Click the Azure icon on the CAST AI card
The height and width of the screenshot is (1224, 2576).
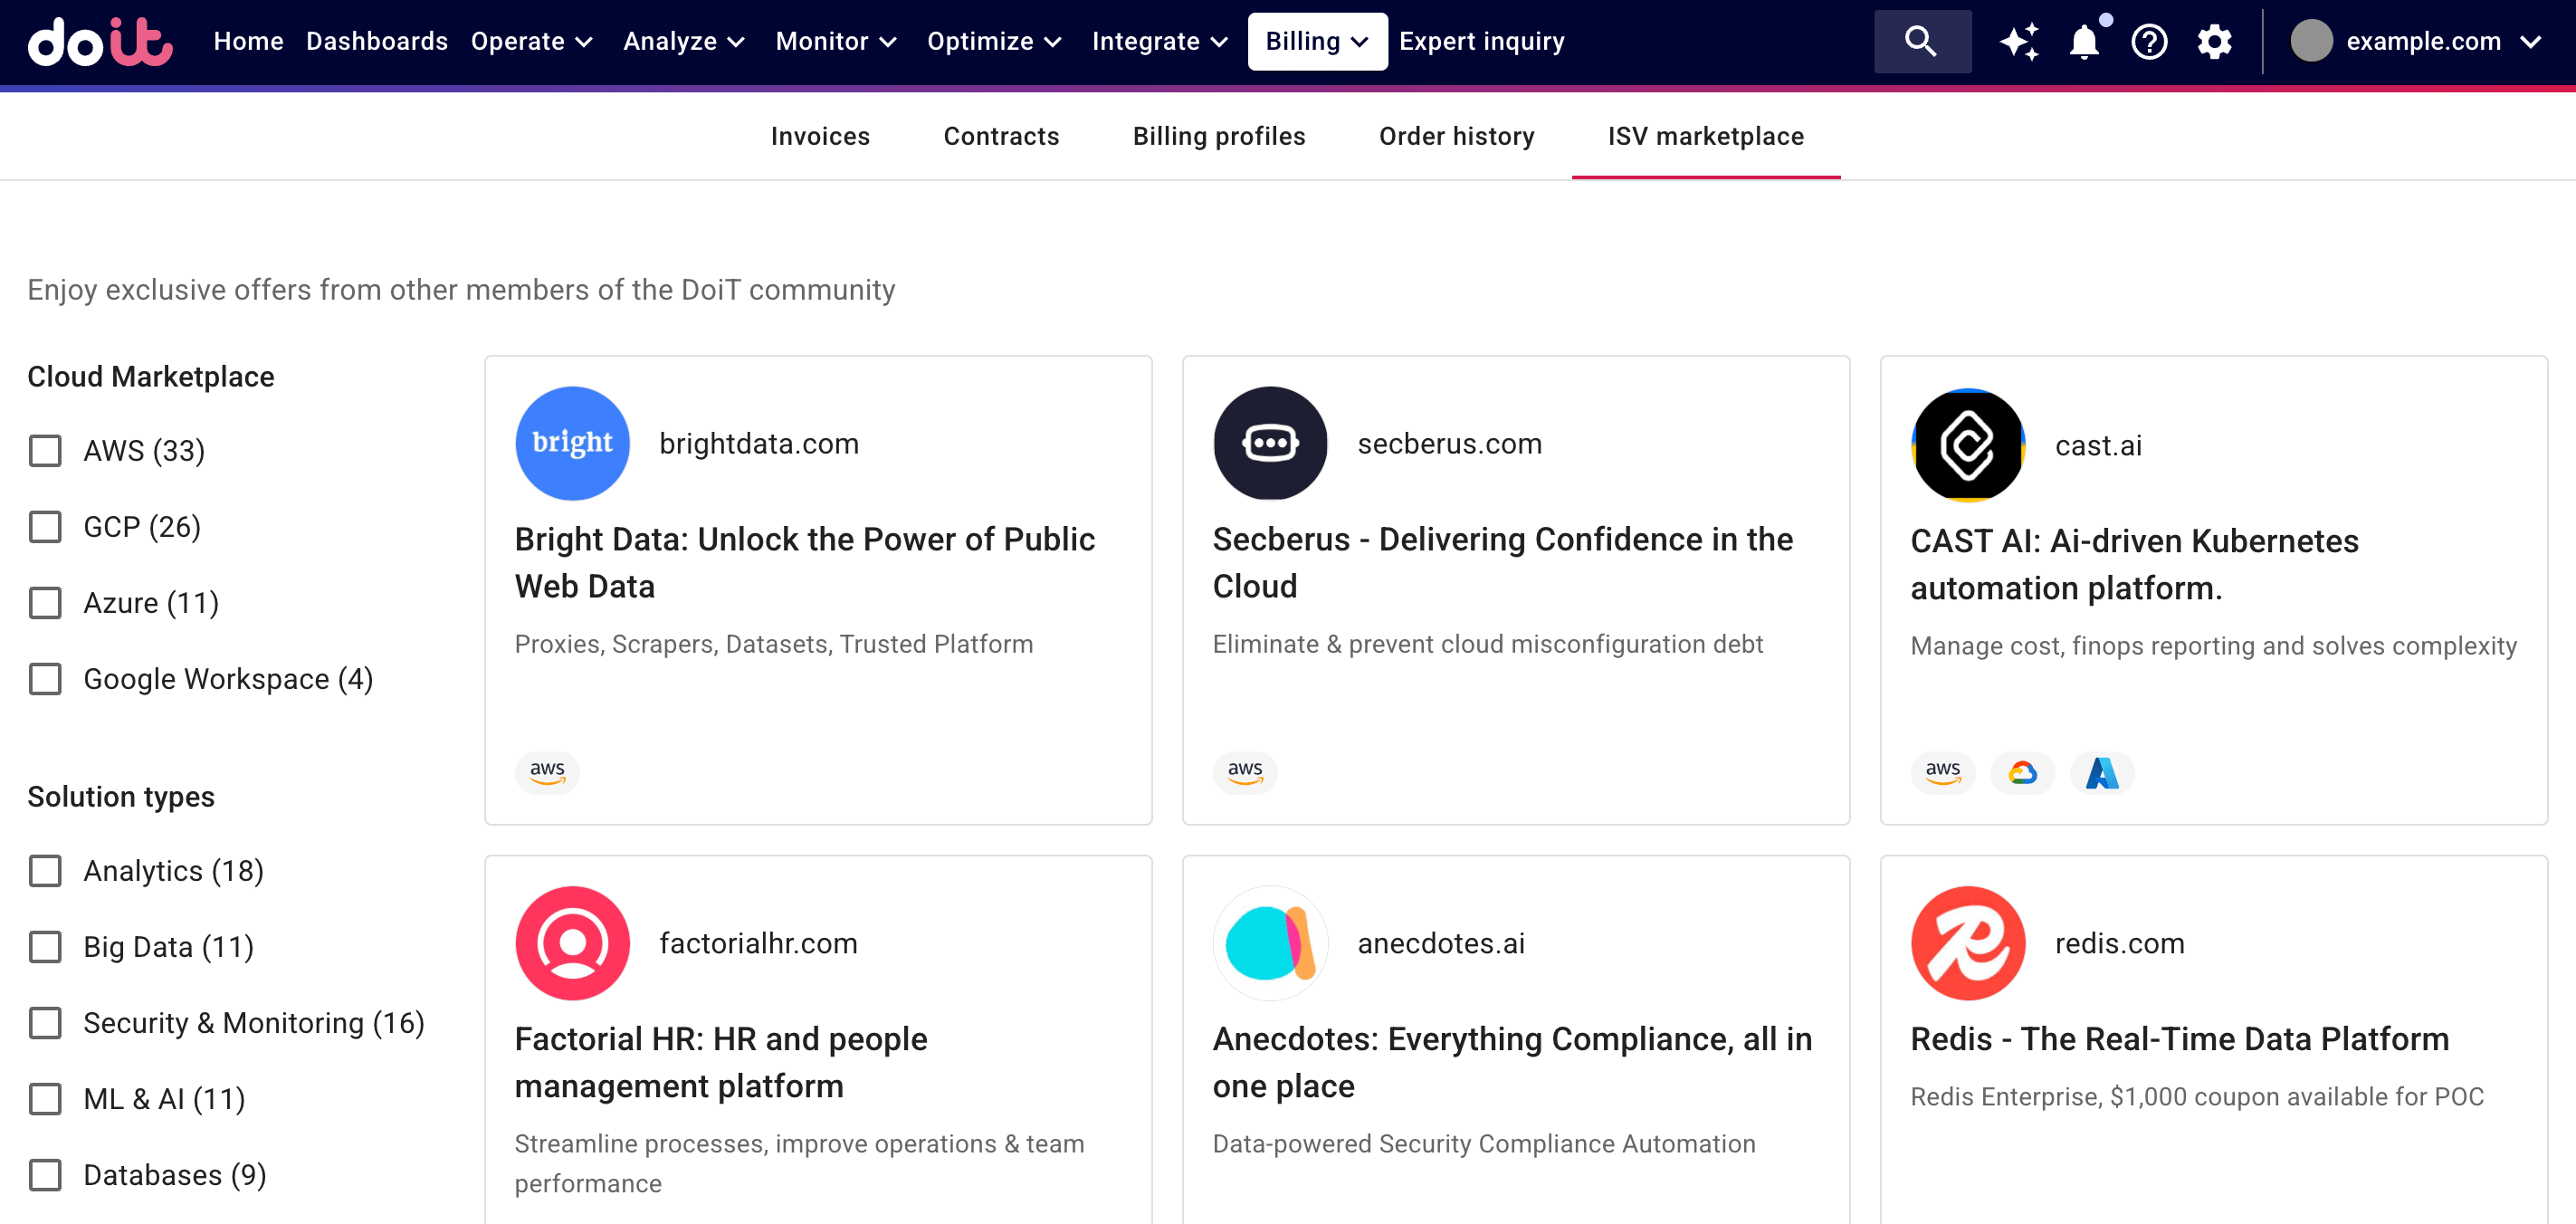coord(2103,772)
